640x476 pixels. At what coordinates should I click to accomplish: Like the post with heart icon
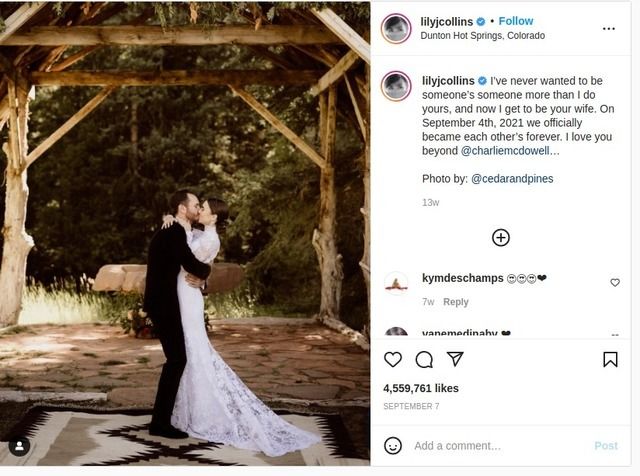point(393,359)
